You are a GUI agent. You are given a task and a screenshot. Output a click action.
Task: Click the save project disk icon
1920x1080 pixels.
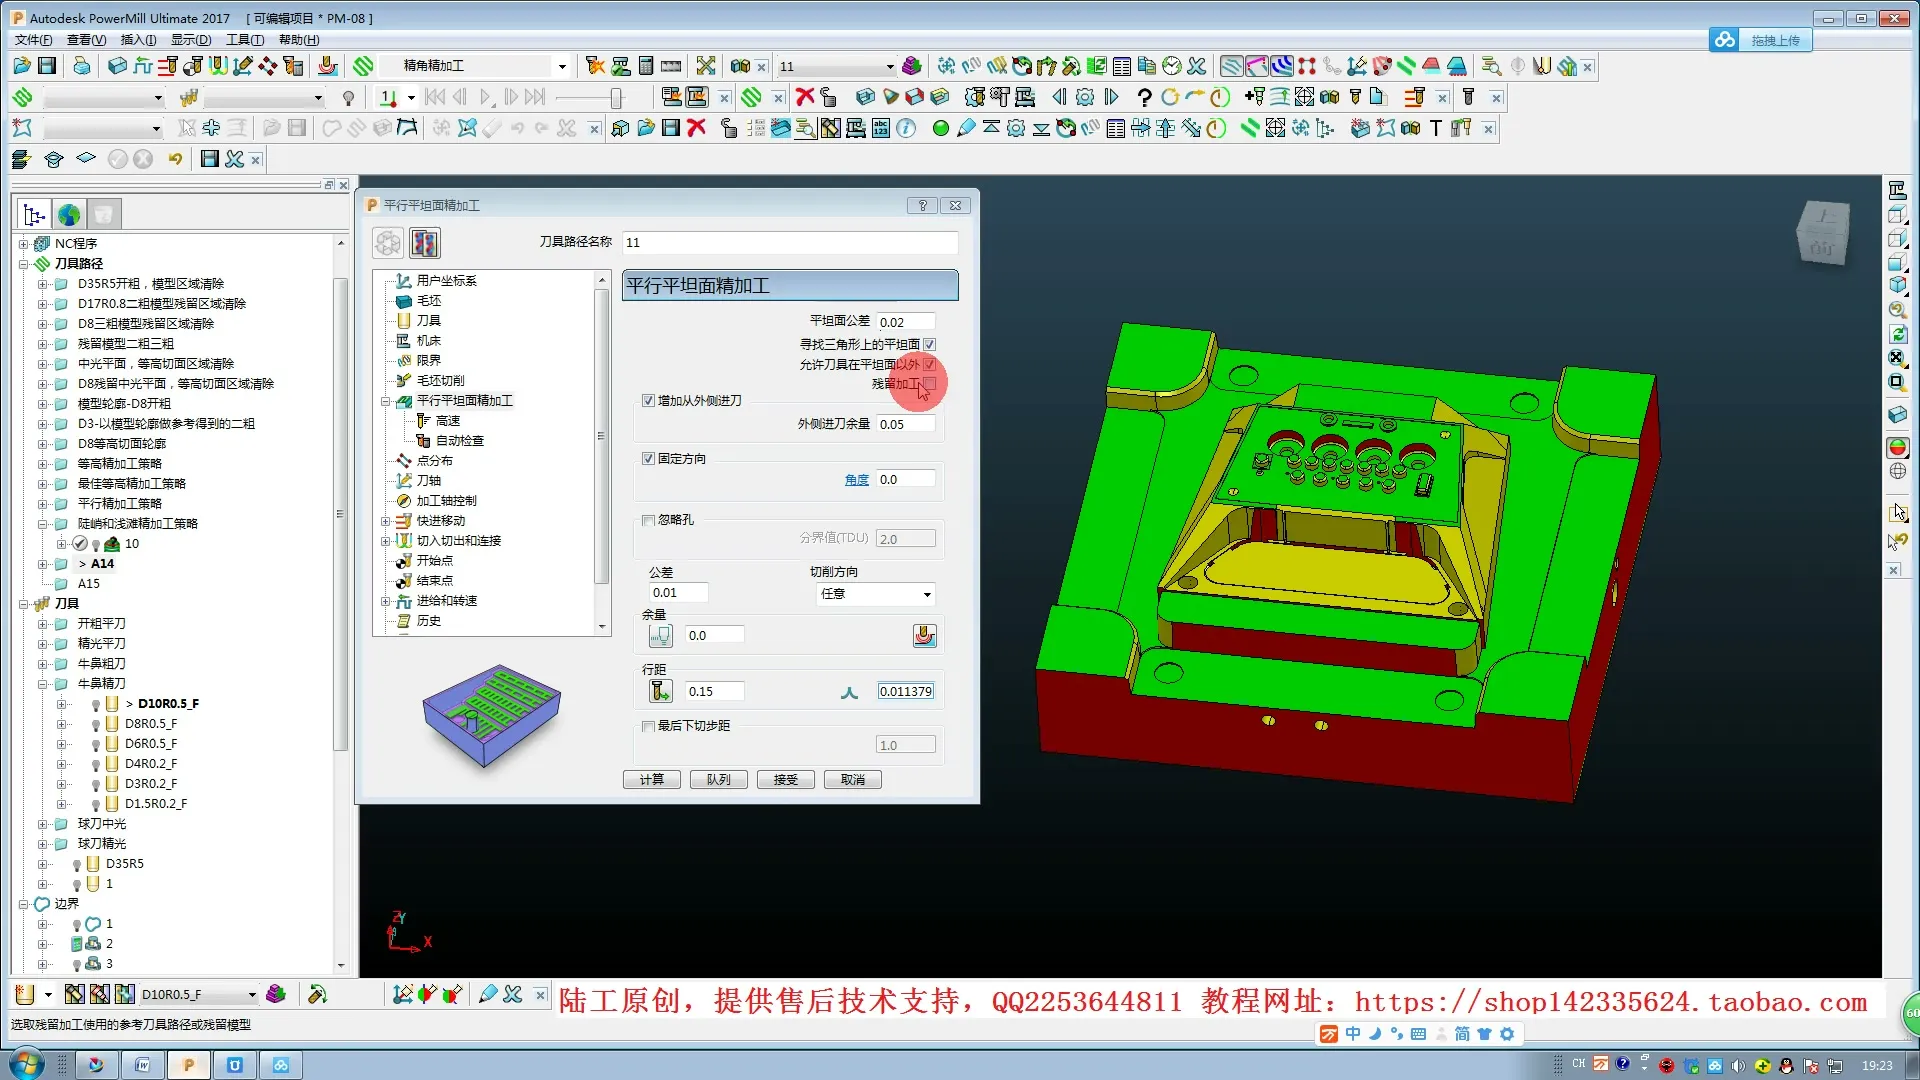point(47,66)
